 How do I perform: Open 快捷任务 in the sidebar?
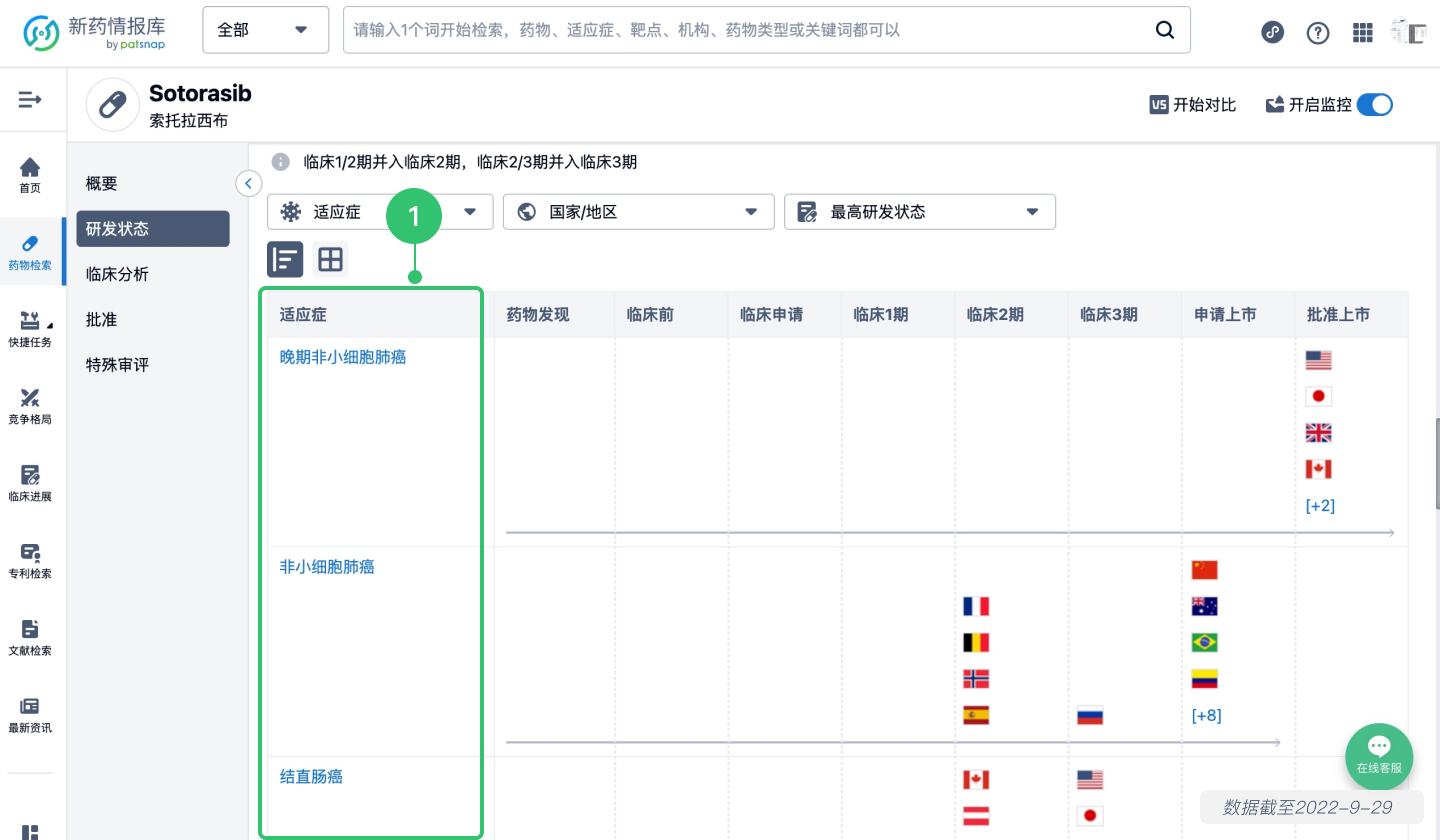pos(31,330)
